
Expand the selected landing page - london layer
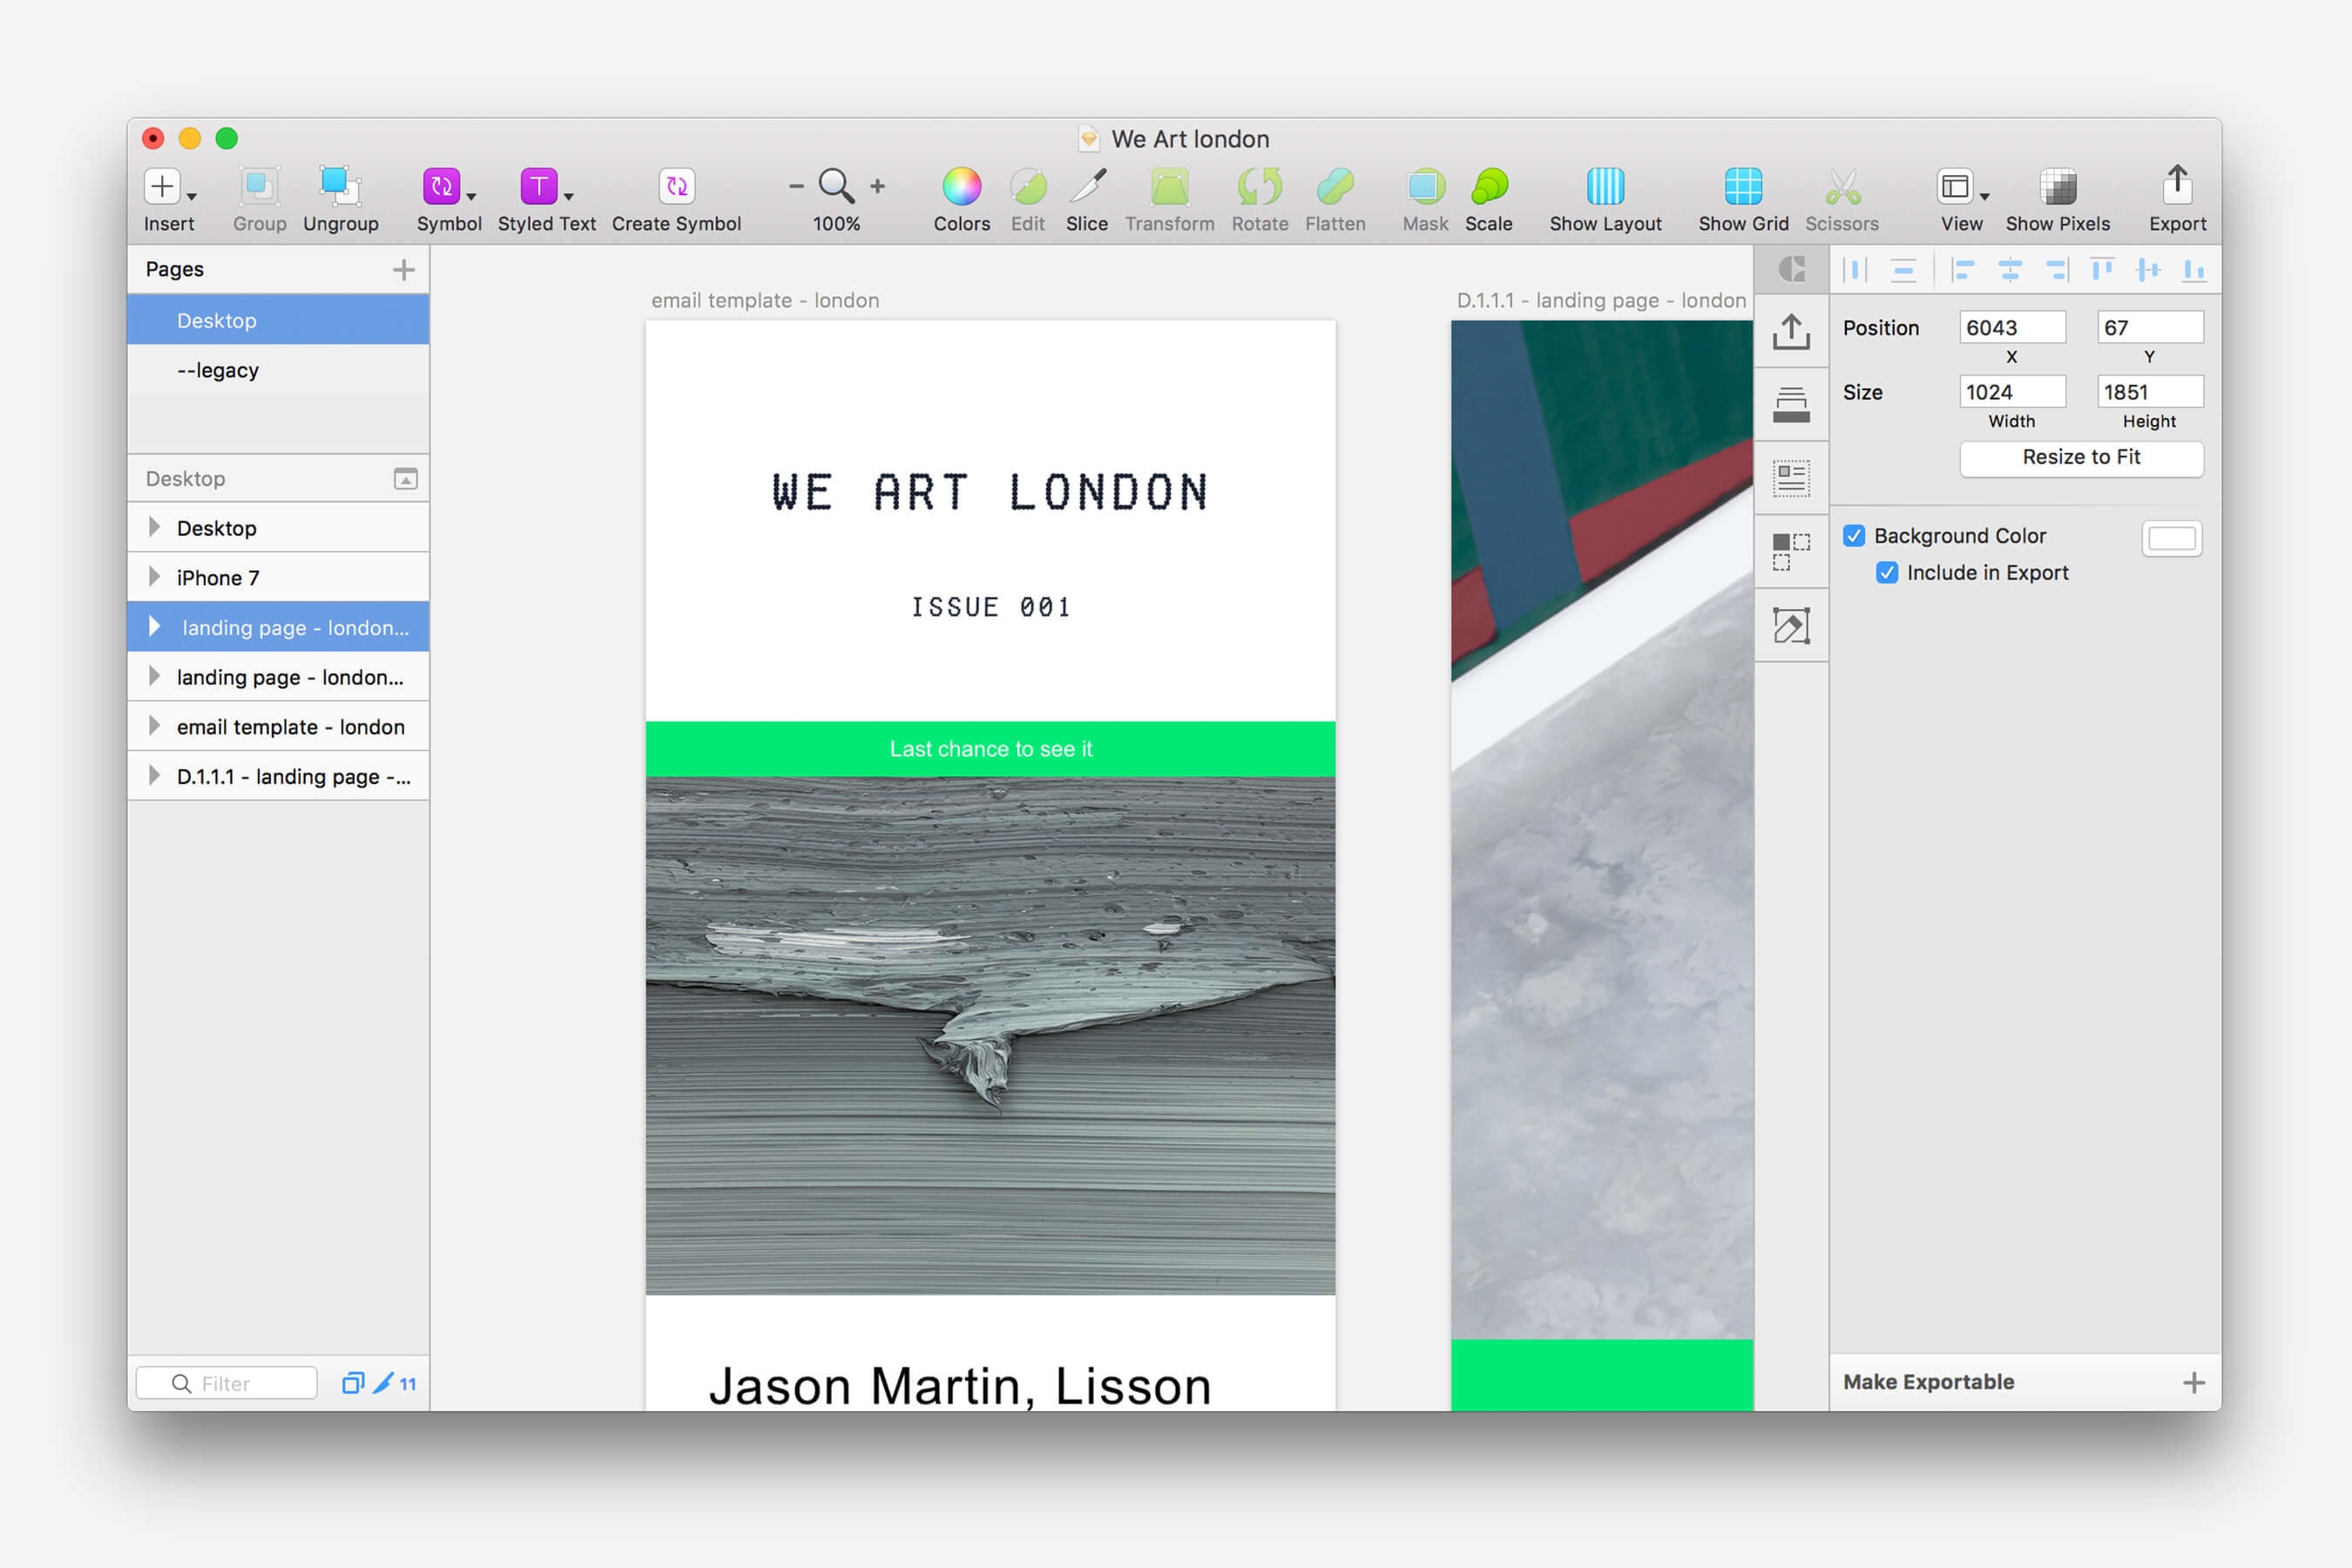tap(154, 627)
